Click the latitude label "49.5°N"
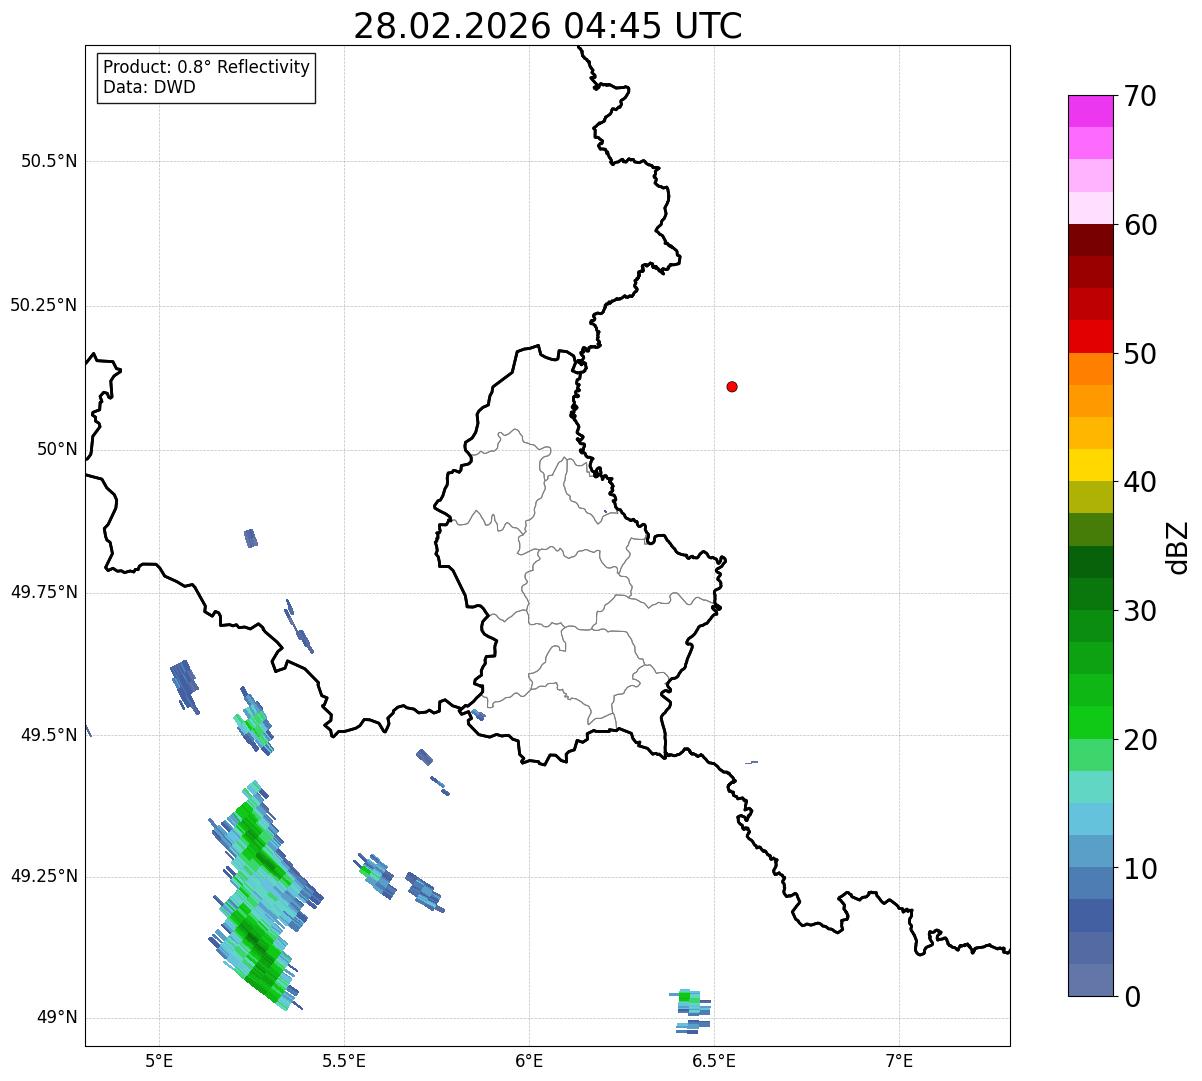This screenshot has height=1081, width=1202. tap(49, 736)
